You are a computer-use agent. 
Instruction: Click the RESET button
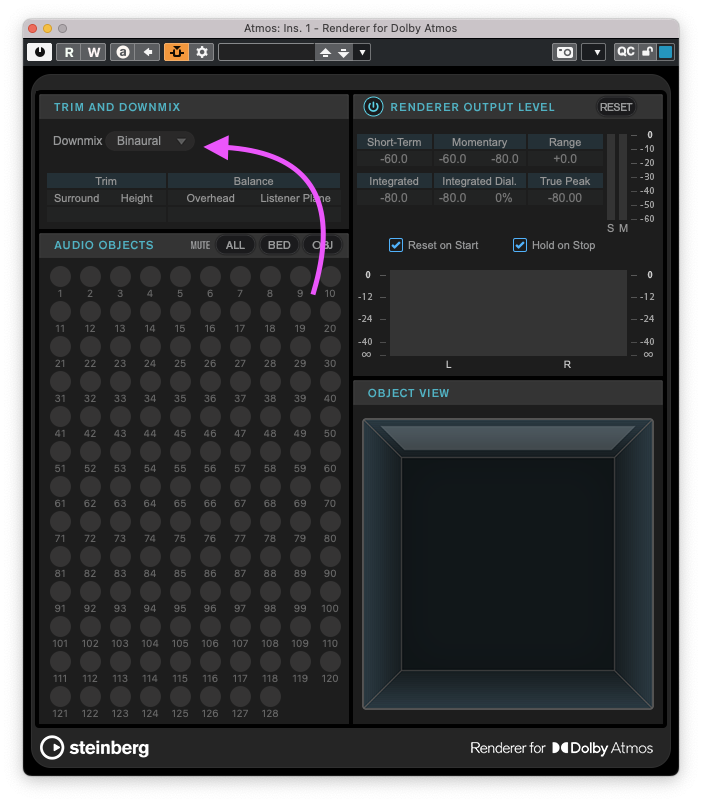[x=616, y=107]
